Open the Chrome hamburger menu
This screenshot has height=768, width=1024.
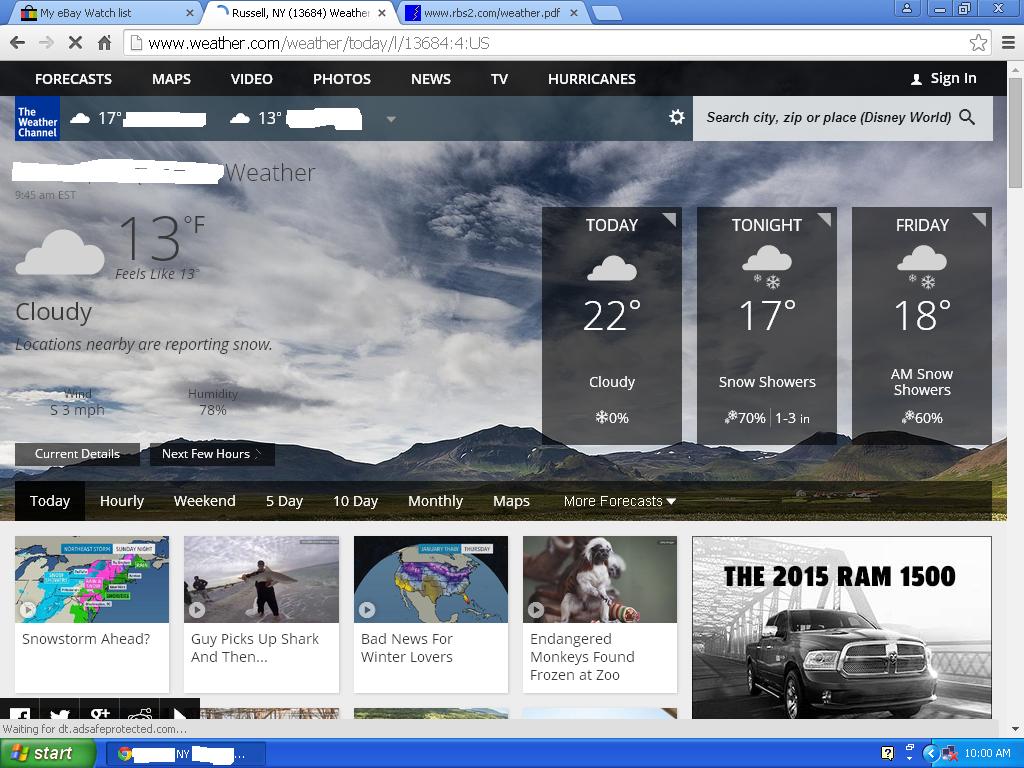[1008, 43]
